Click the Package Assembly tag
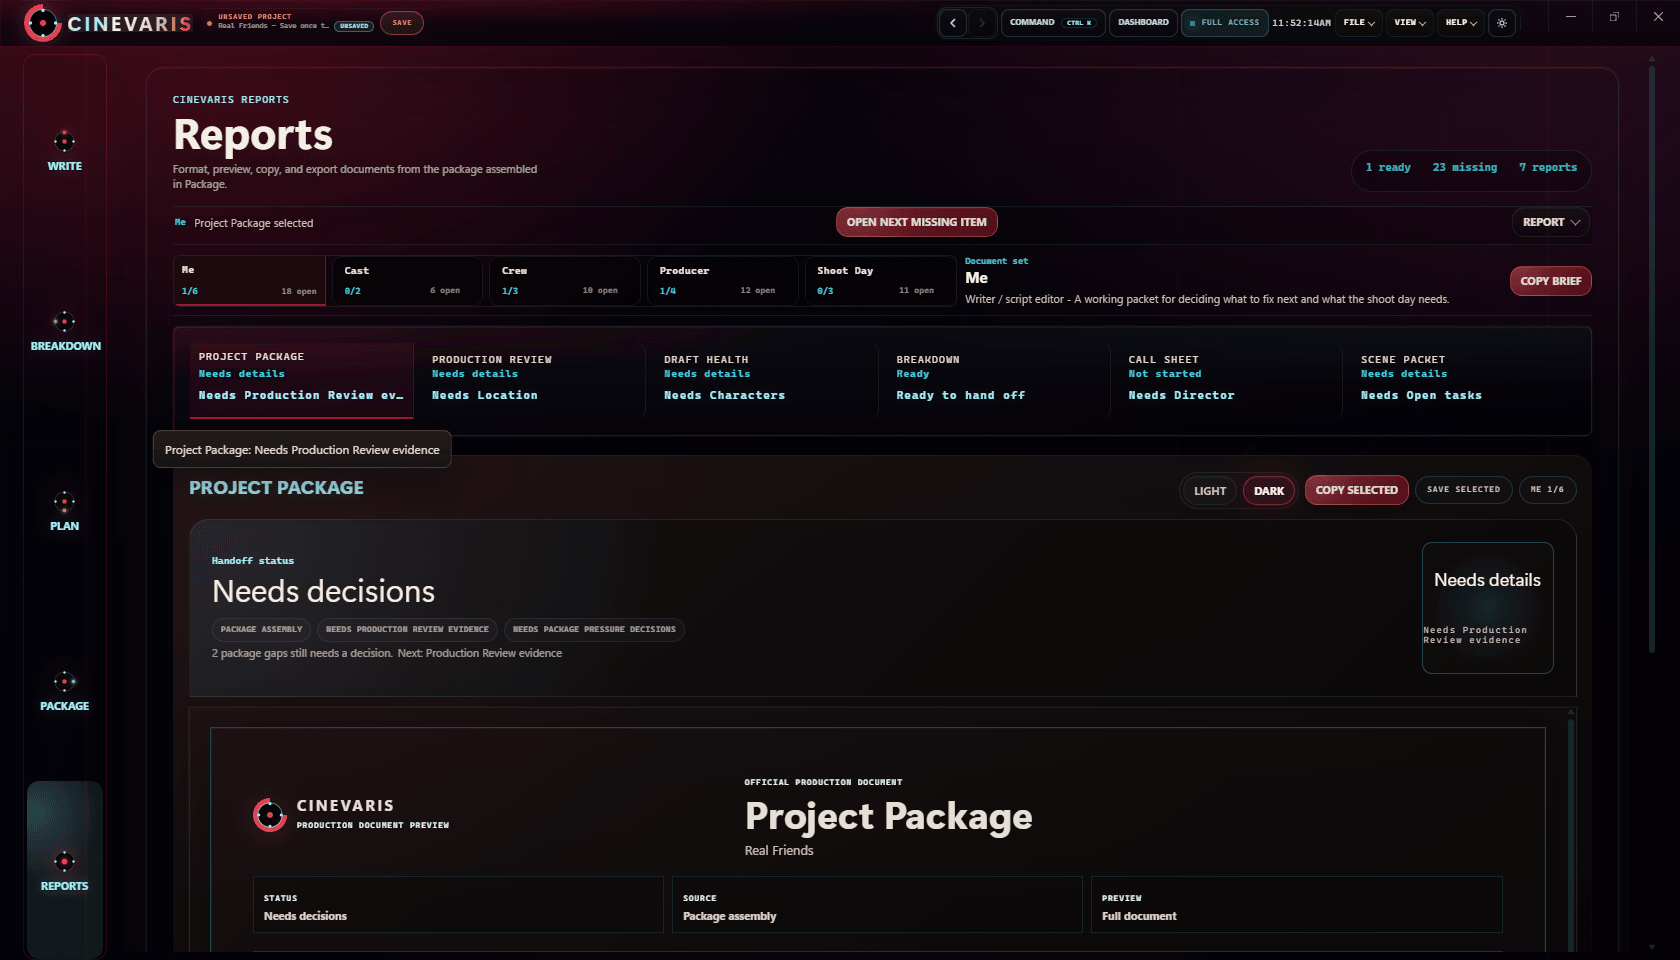 coord(261,630)
